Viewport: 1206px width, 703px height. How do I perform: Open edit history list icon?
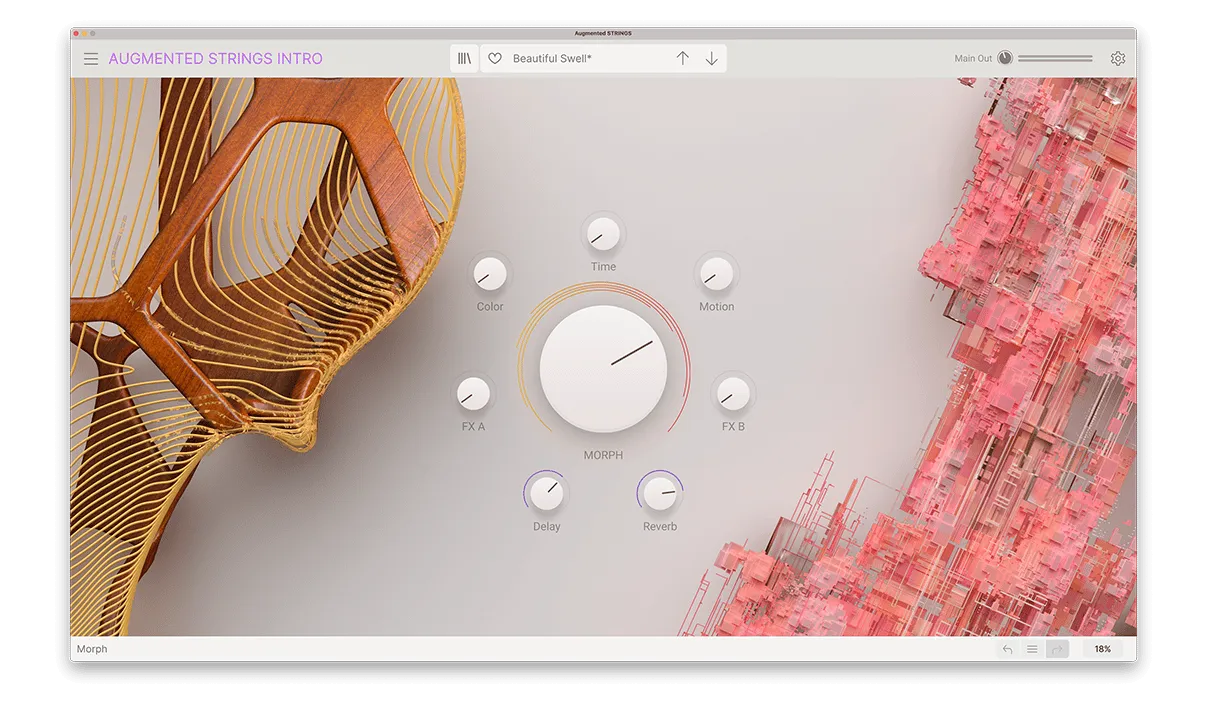[1032, 649]
